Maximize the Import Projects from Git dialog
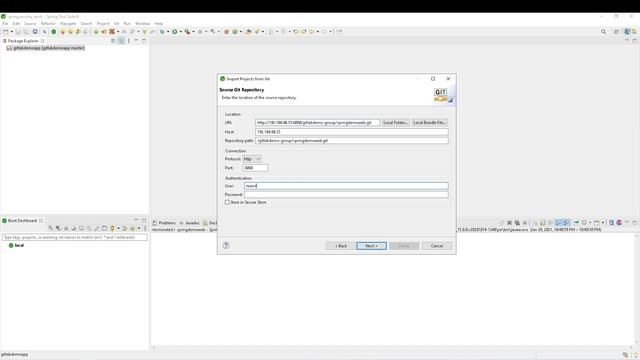 click(433, 79)
